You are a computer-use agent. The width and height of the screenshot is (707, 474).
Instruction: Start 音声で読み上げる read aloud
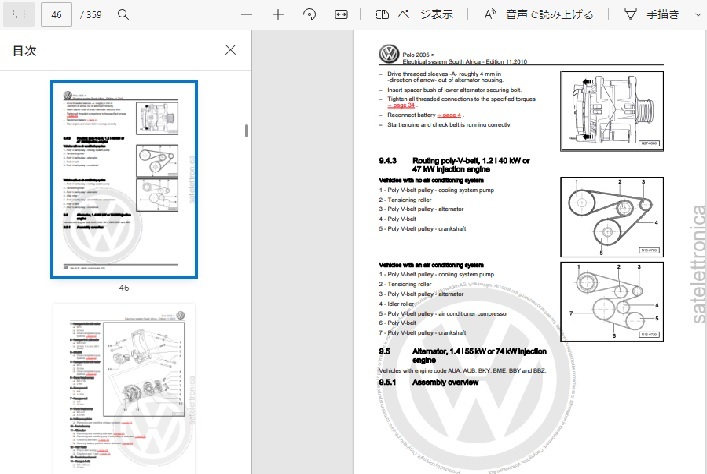539,14
